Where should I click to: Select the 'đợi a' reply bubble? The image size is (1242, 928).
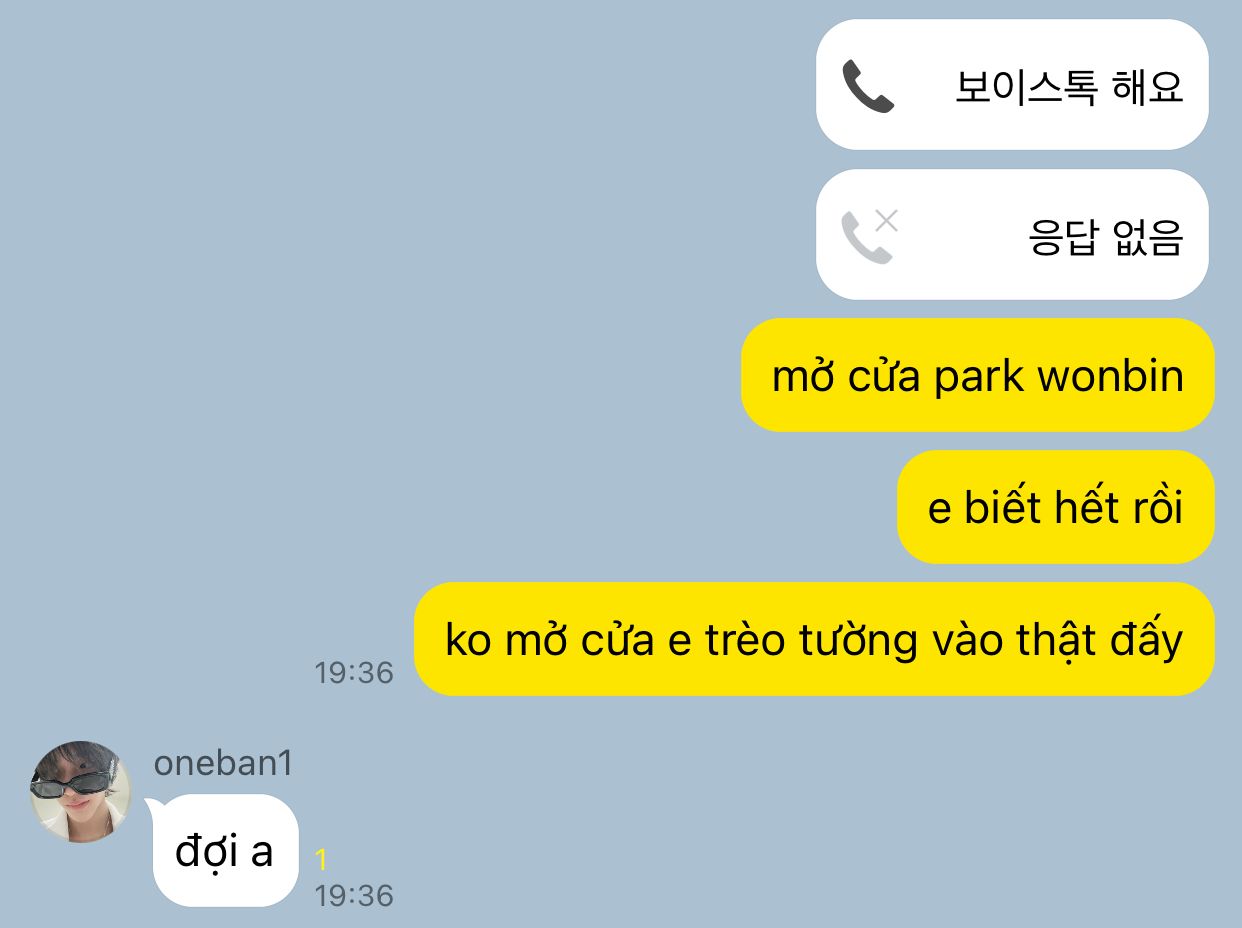coord(224,851)
